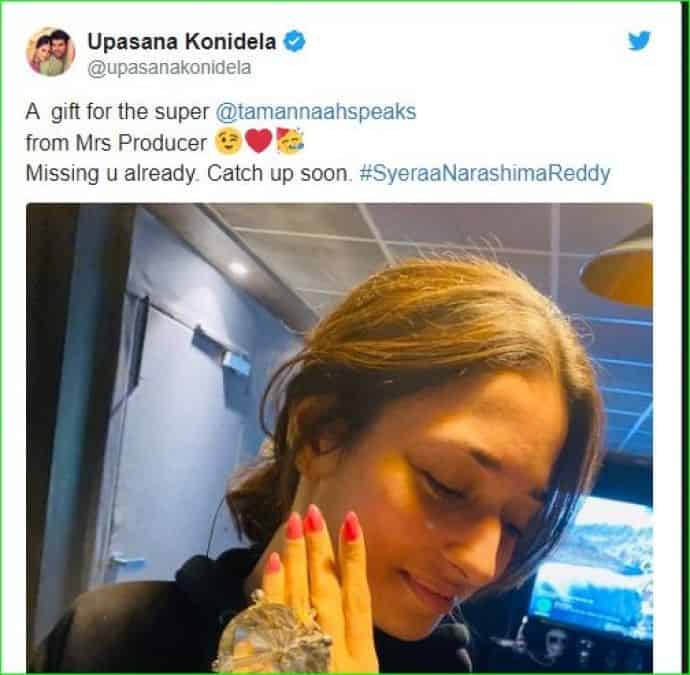
Task: Click the 'from Mrs Producer' text line
Action: (x=116, y=143)
